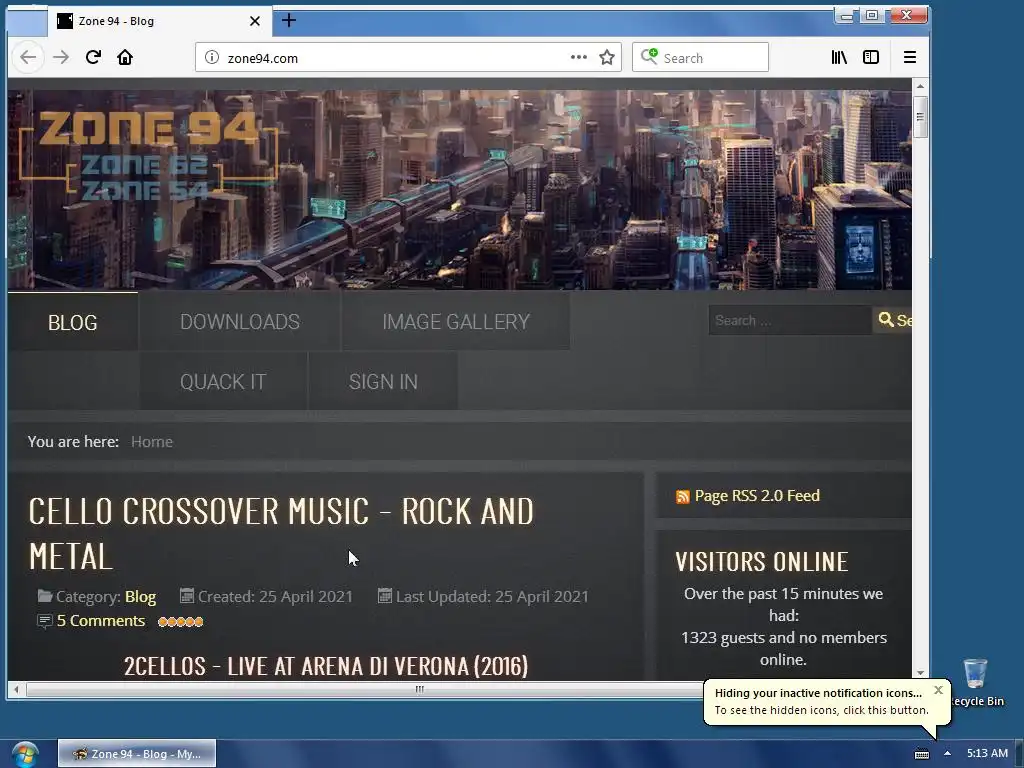
Task: Follow the Home breadcrumb link
Action: (152, 442)
